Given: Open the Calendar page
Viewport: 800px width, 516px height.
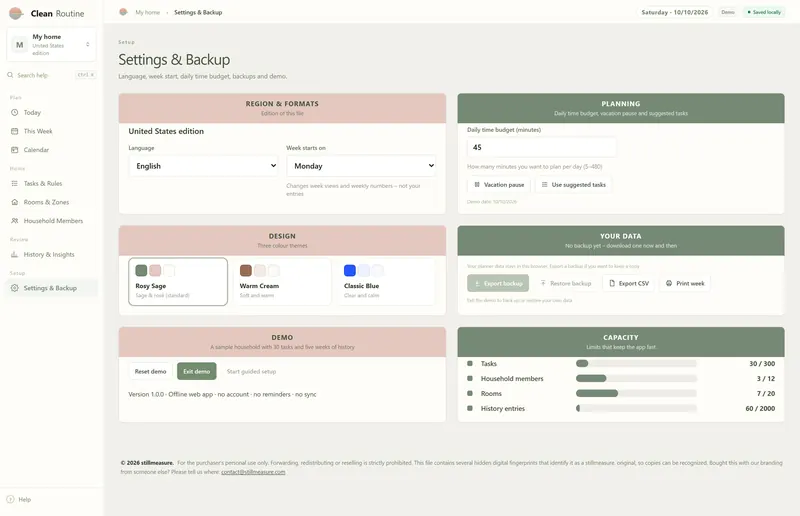Looking at the screenshot, I should click(x=51, y=150).
